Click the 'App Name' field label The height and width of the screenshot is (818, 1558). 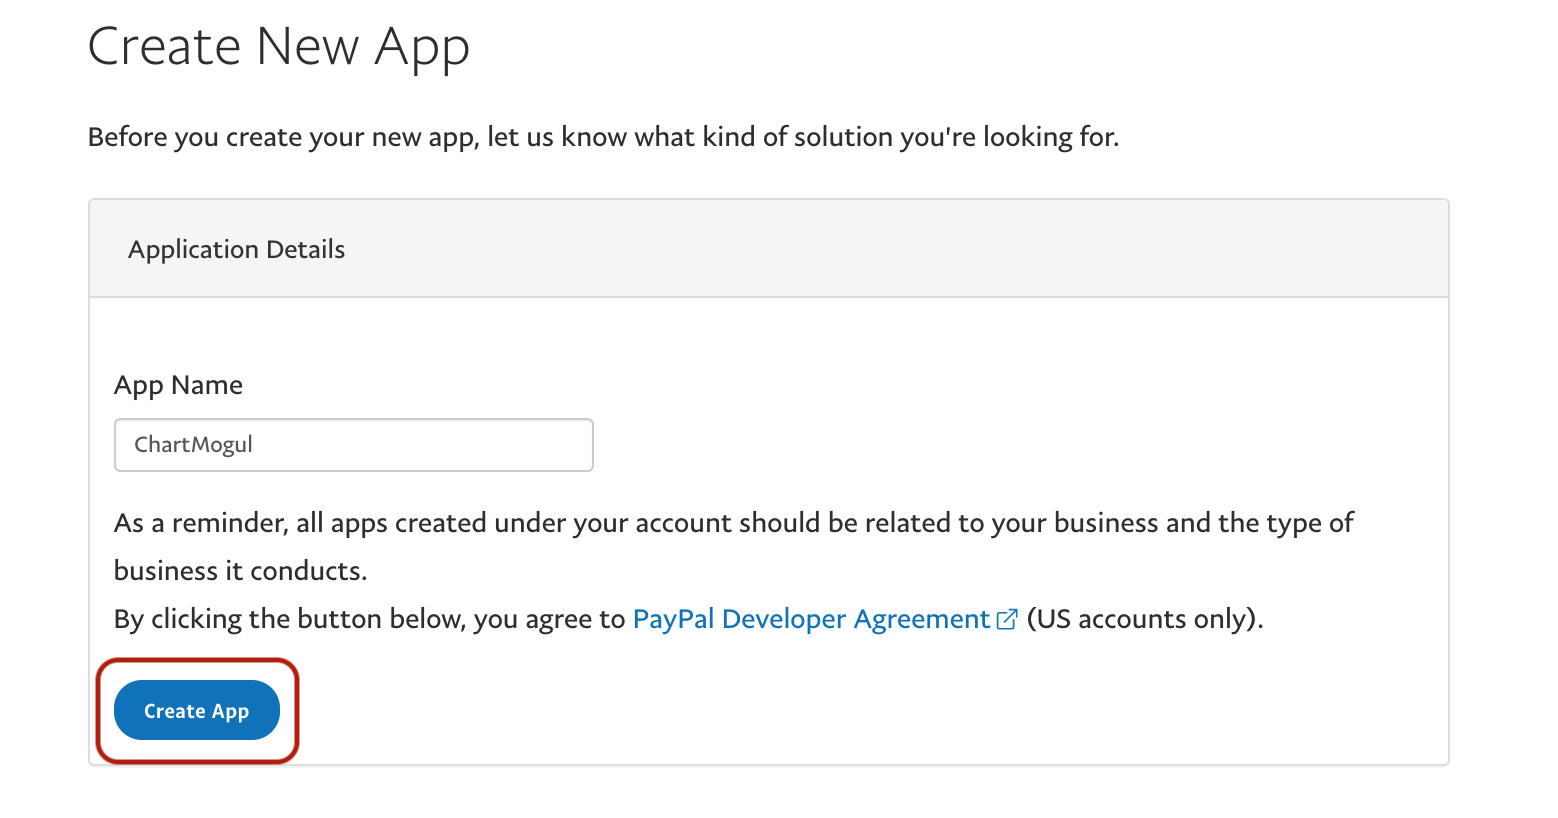178,385
